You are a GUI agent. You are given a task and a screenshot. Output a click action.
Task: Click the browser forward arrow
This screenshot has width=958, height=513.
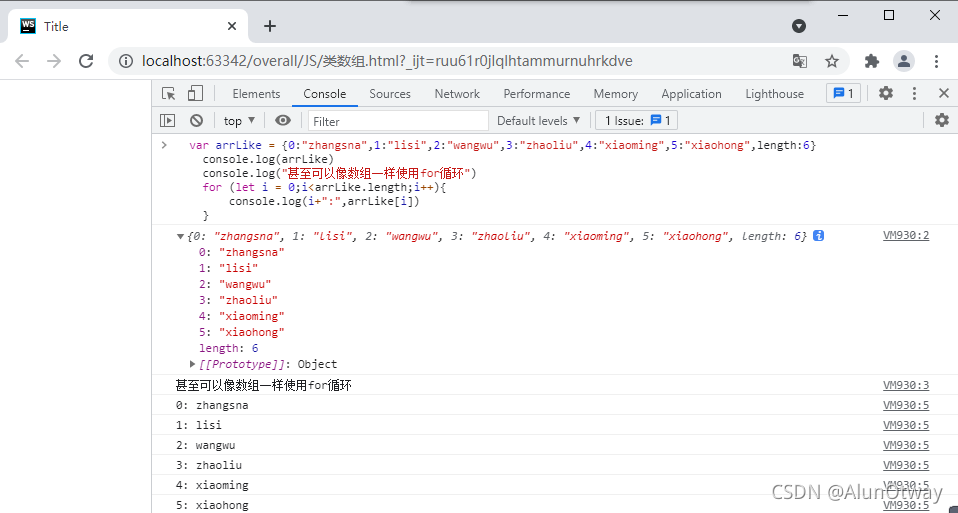pyautogui.click(x=54, y=61)
